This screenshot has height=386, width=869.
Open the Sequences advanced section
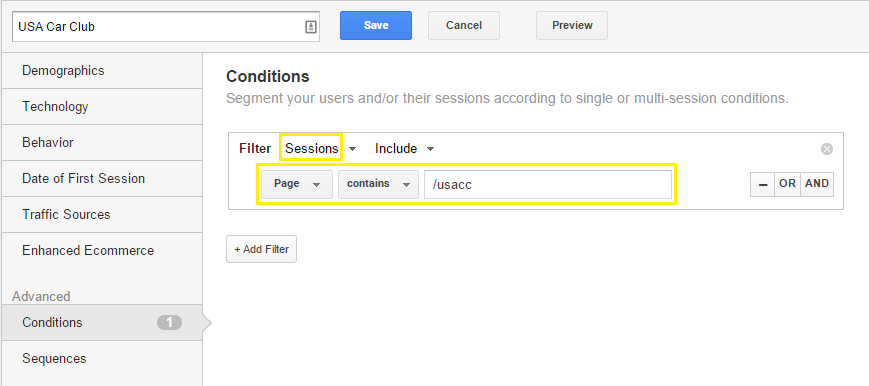click(x=102, y=358)
